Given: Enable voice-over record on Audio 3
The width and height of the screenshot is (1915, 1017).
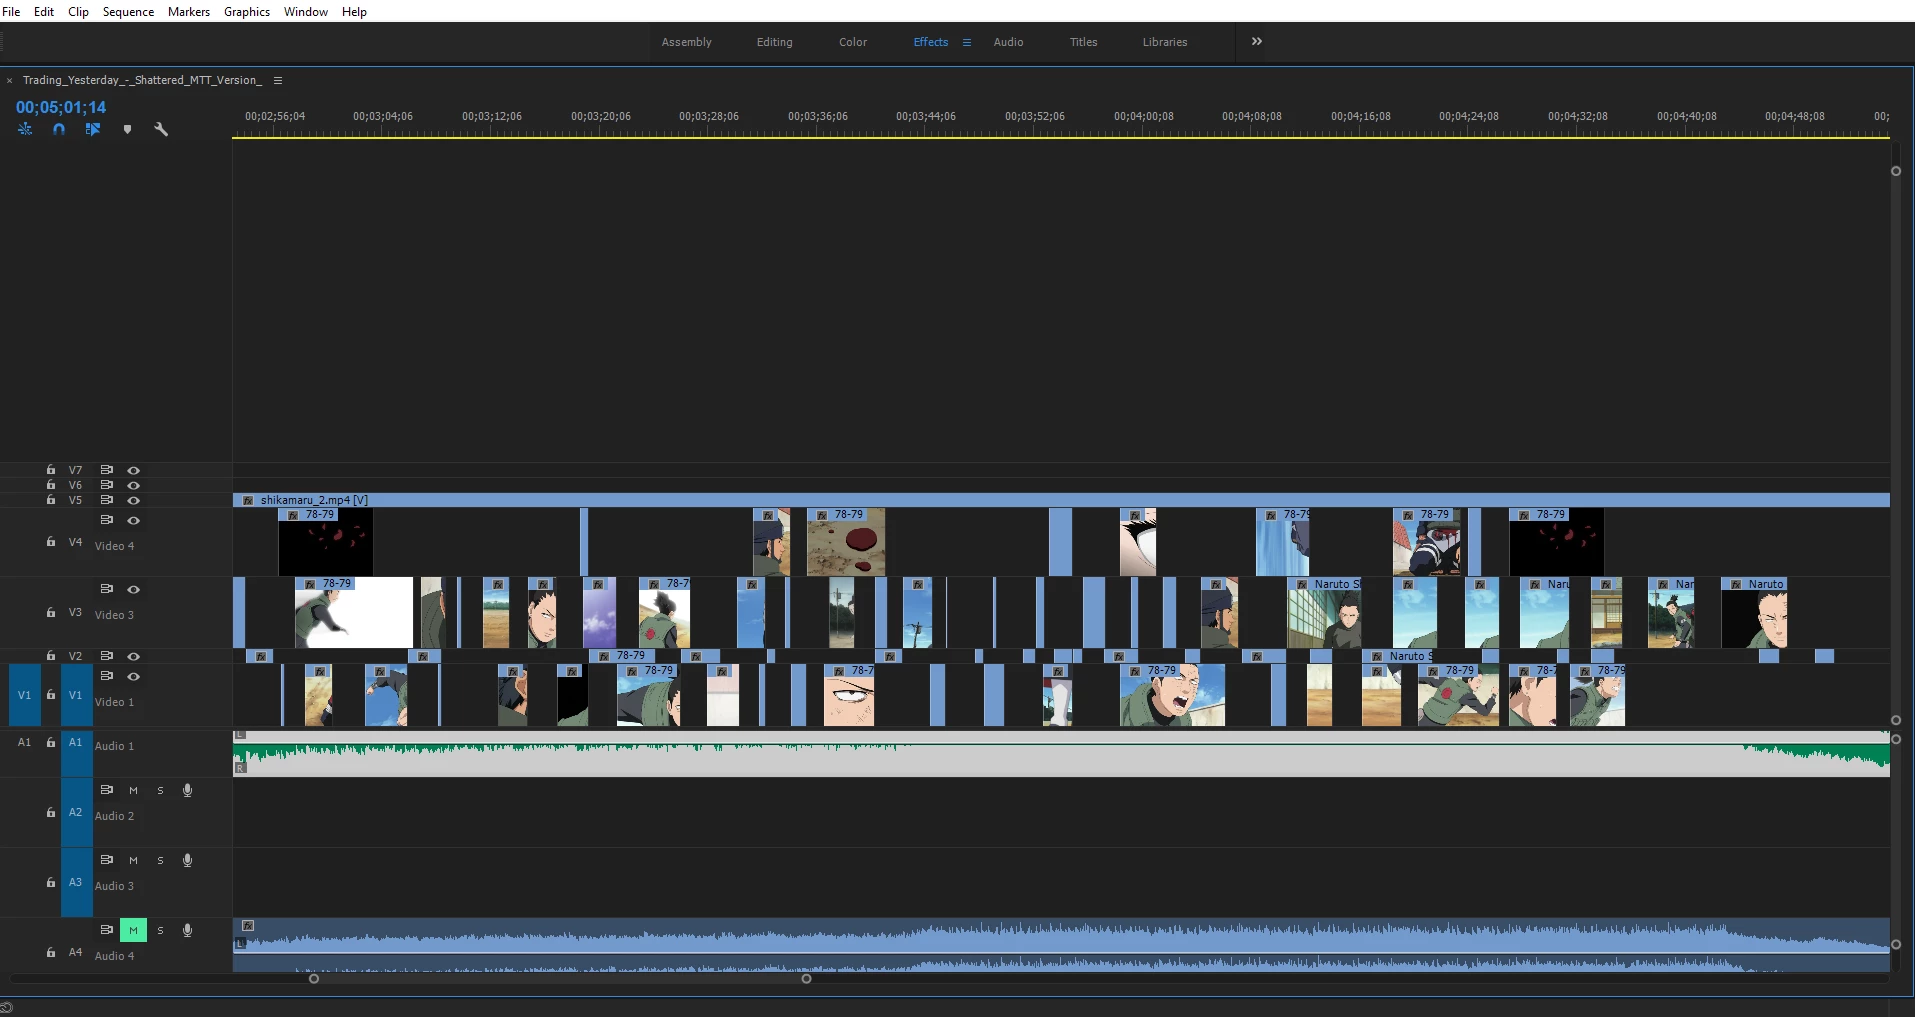Looking at the screenshot, I should (x=187, y=860).
